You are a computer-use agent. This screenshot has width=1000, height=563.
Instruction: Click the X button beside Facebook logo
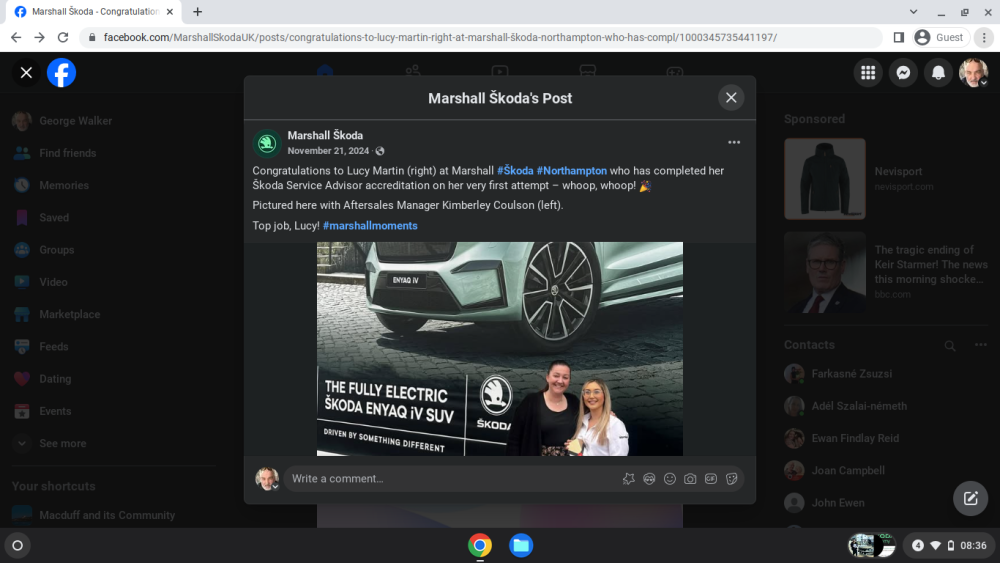(x=26, y=73)
